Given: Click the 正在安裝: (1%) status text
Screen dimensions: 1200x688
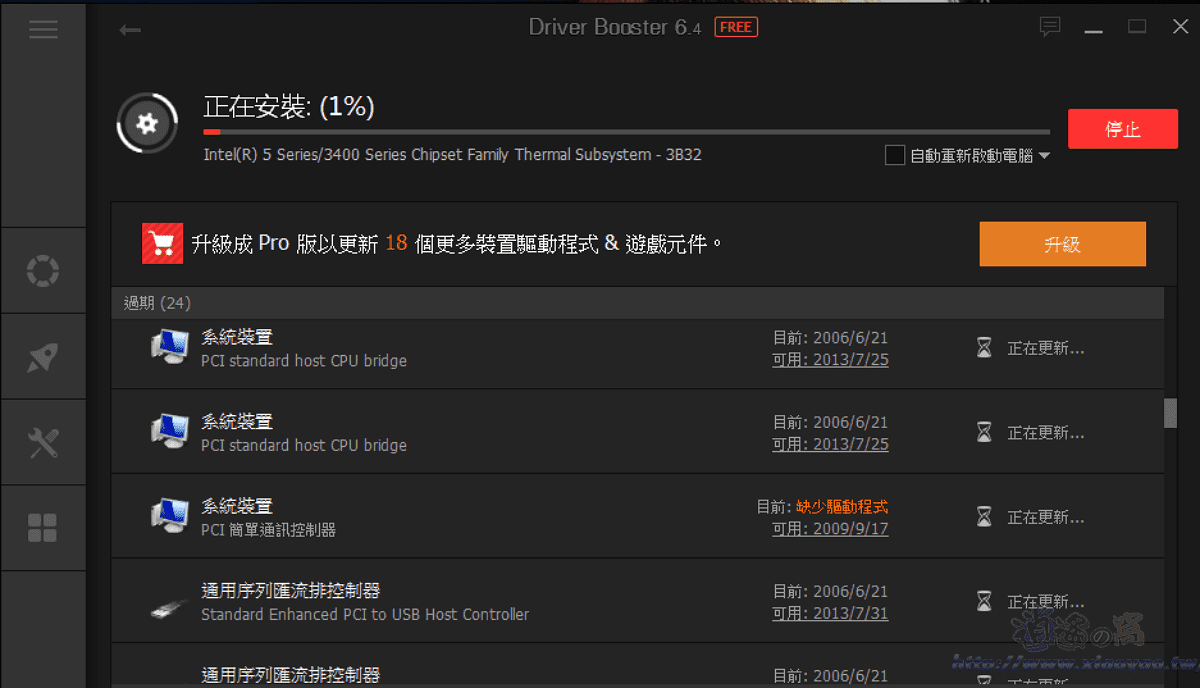Looking at the screenshot, I should (x=289, y=107).
